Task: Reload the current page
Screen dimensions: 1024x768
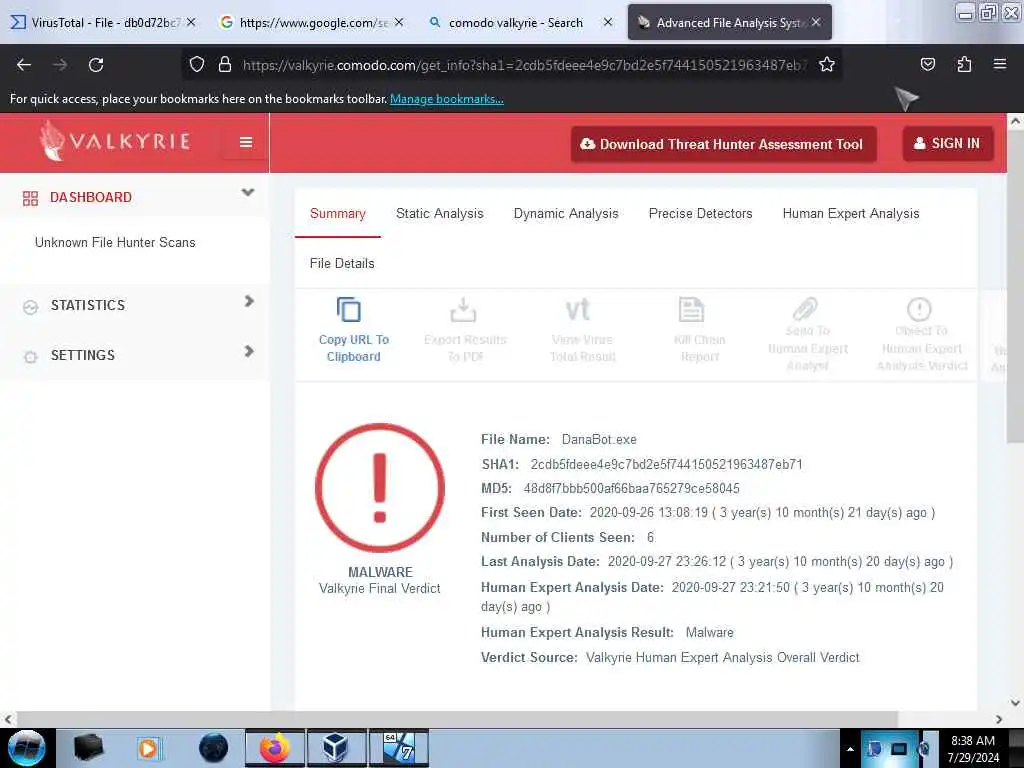Action: 96,65
